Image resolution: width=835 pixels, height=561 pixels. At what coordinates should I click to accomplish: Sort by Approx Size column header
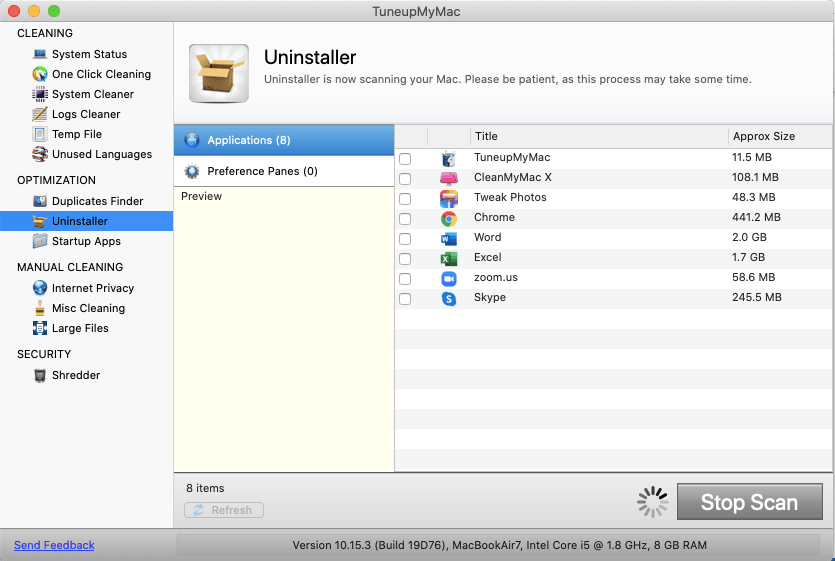779,136
